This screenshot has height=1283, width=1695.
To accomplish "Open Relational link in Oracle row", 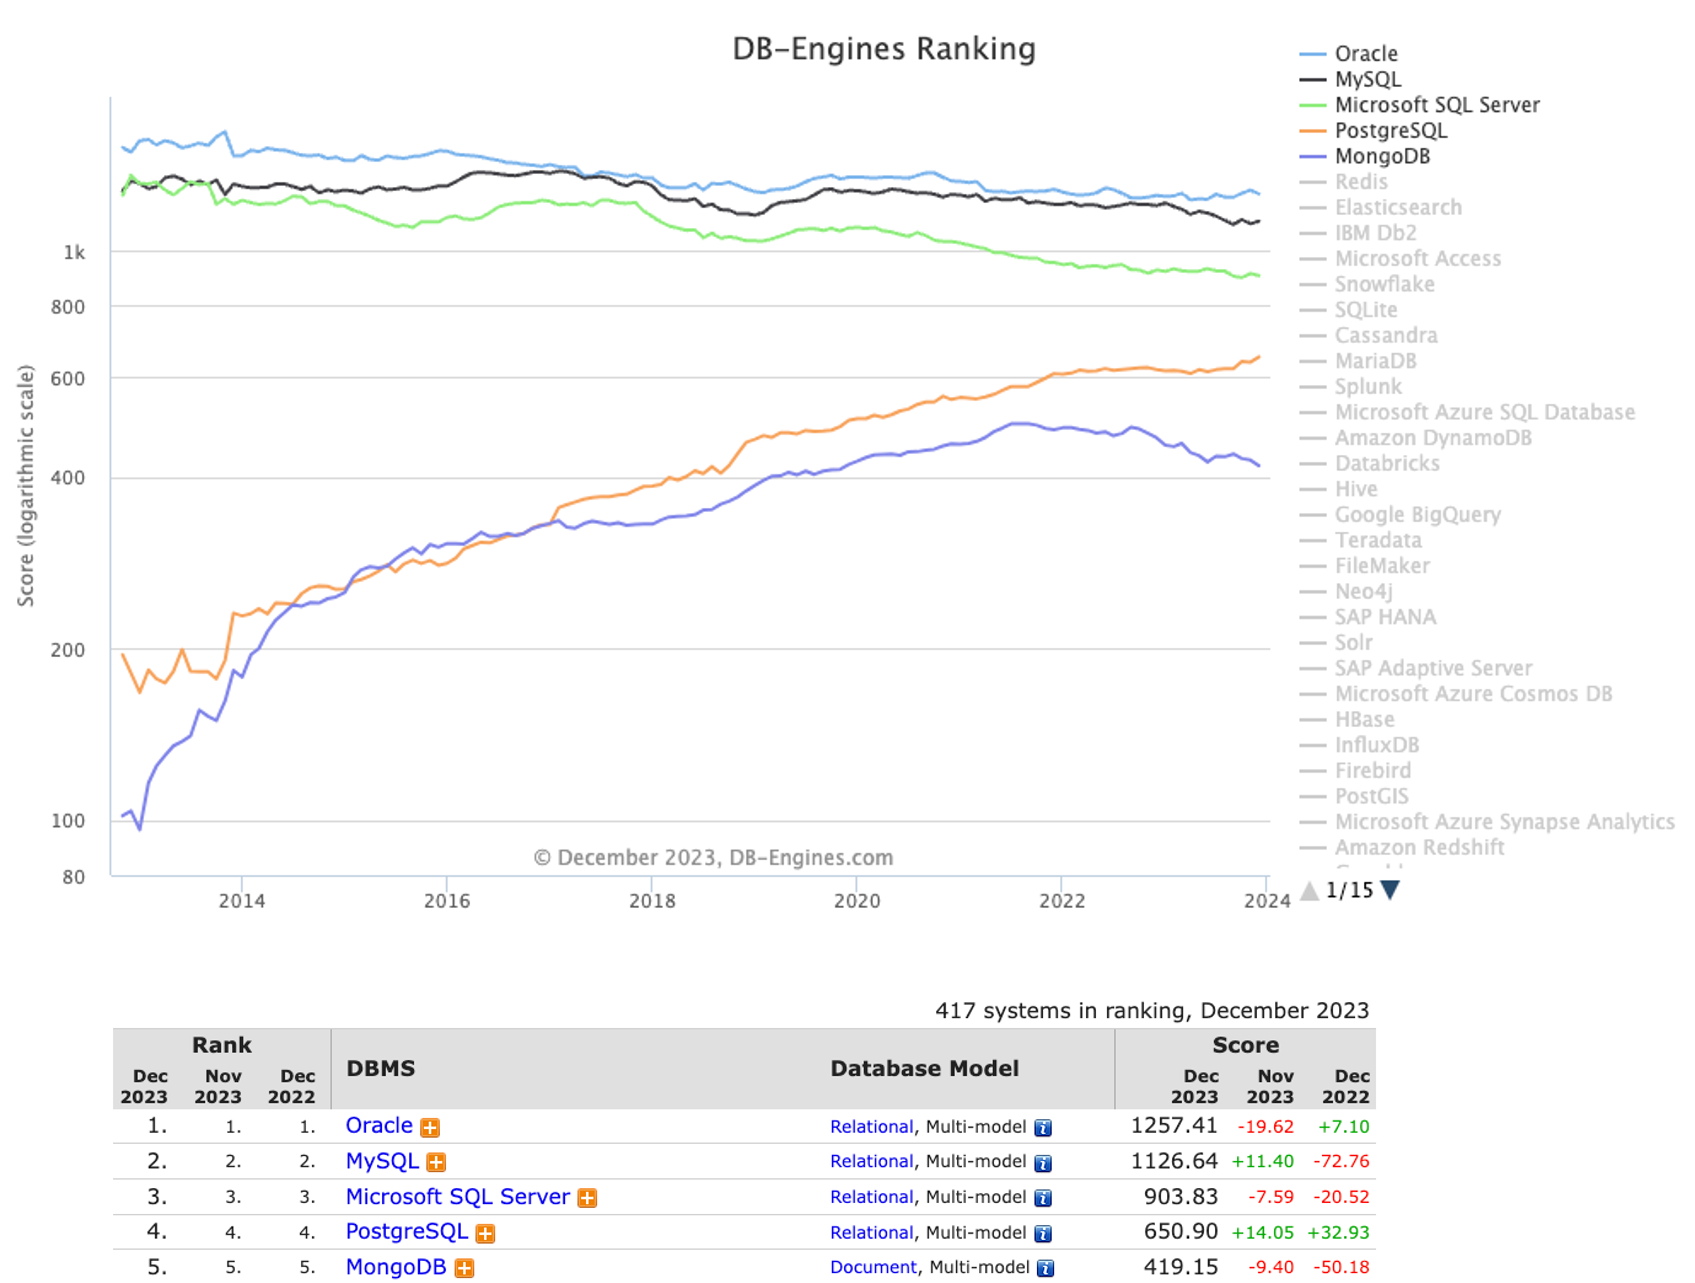I will tap(871, 1127).
